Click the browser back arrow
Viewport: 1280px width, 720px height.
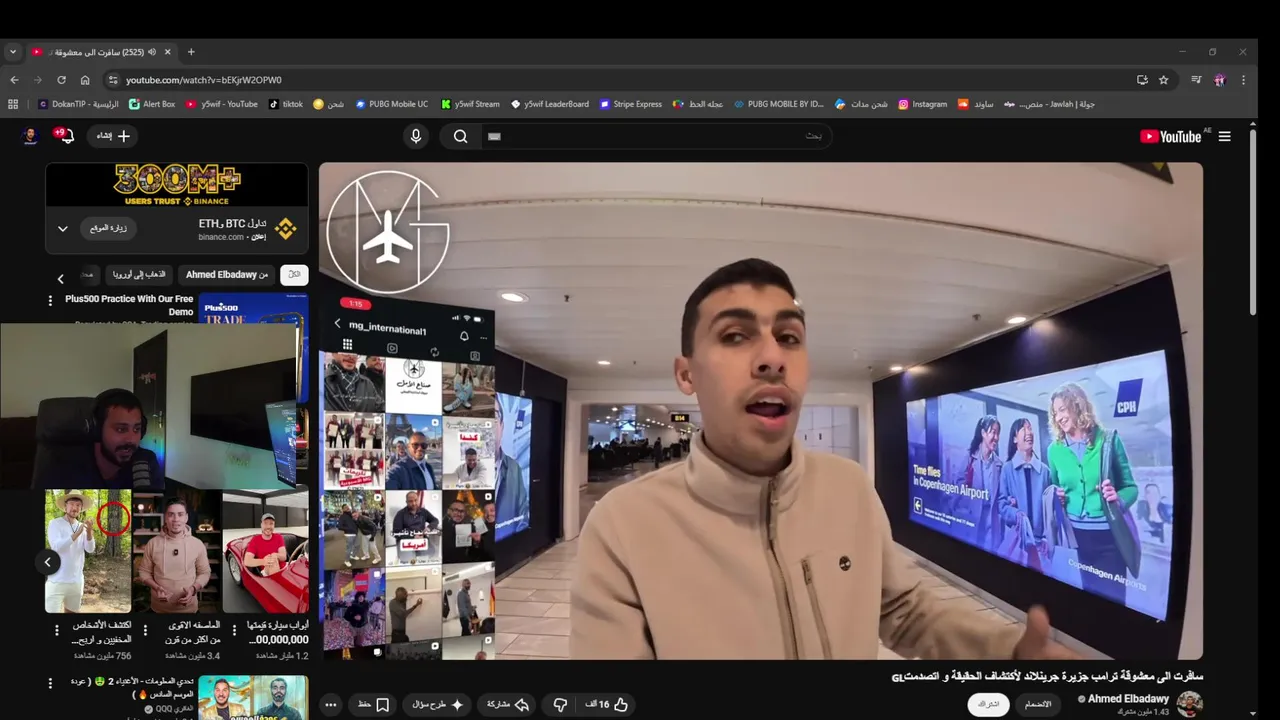(14, 80)
